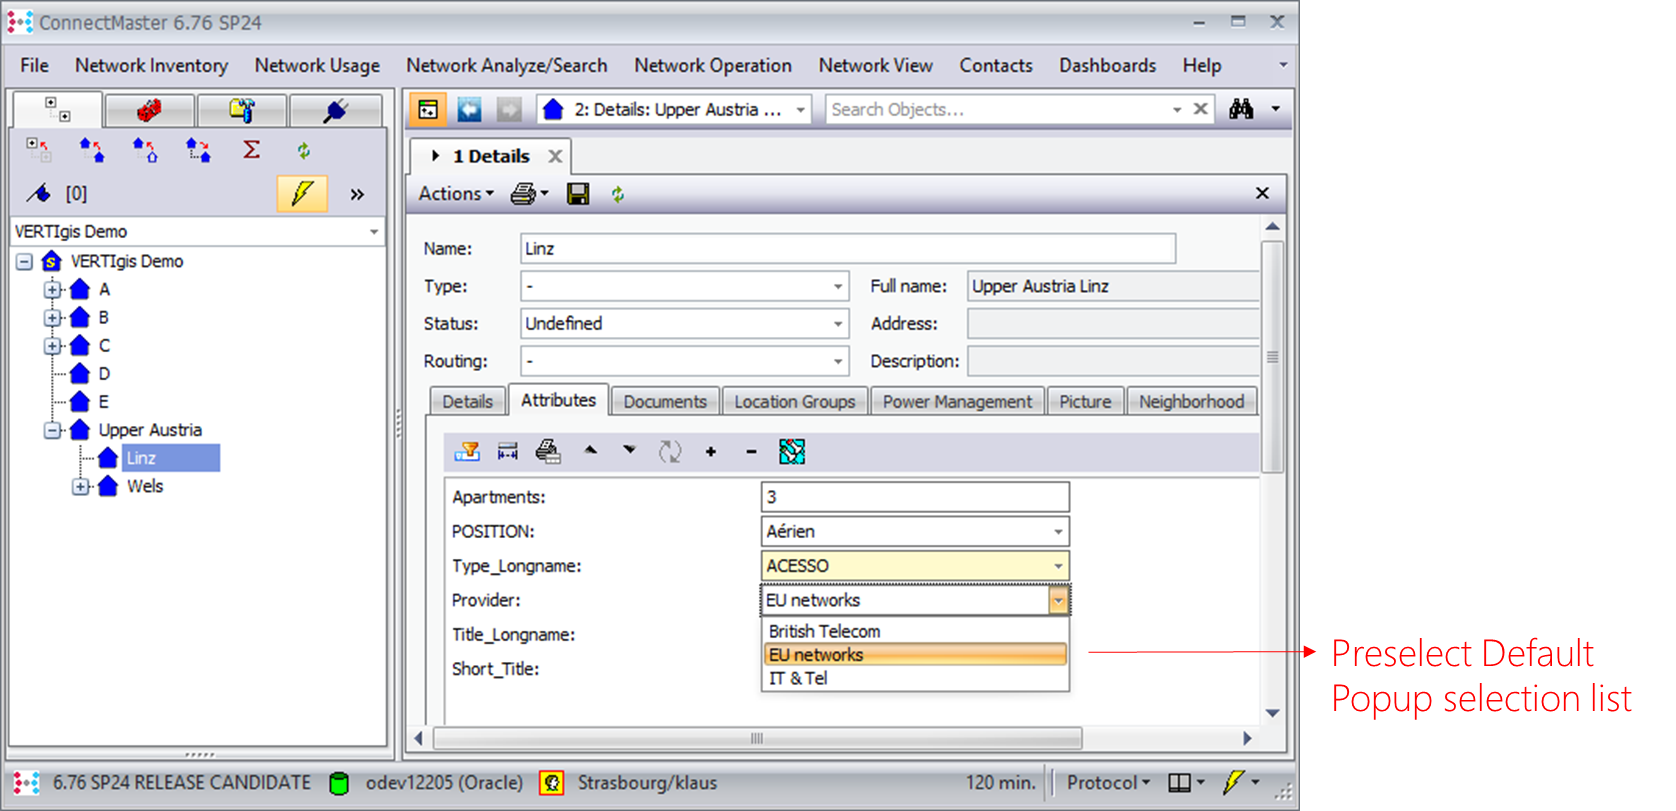Collapse the VERTIgis Demo root node
Image resolution: width=1676 pixels, height=811 pixels.
coord(24,261)
